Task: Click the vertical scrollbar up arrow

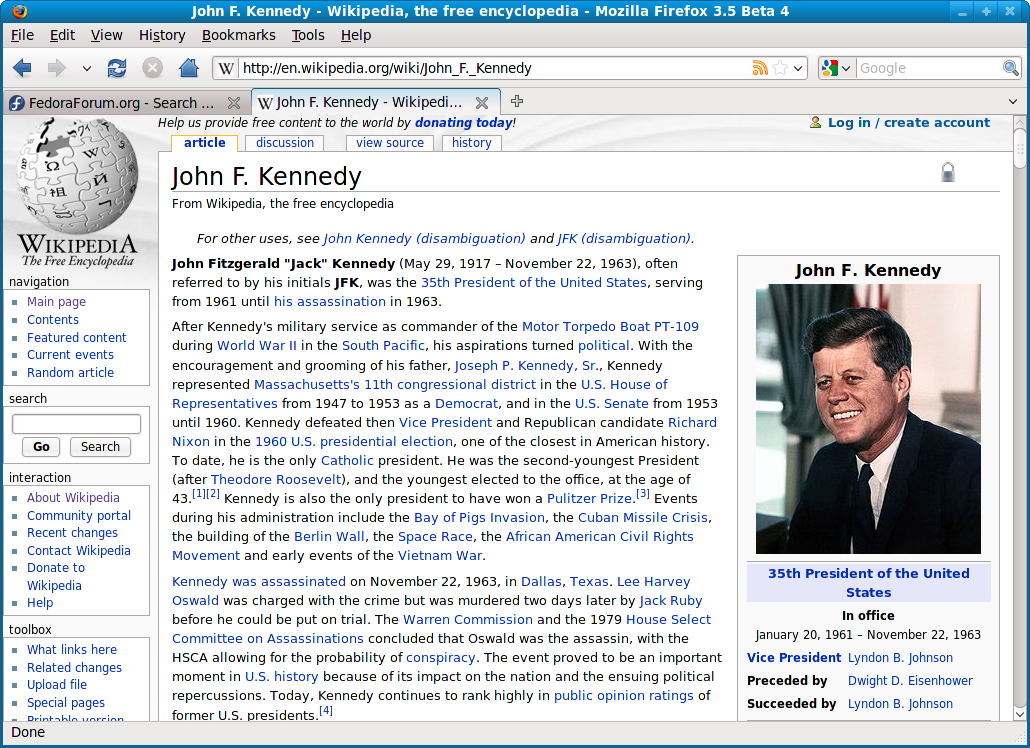Action: 1019,122
